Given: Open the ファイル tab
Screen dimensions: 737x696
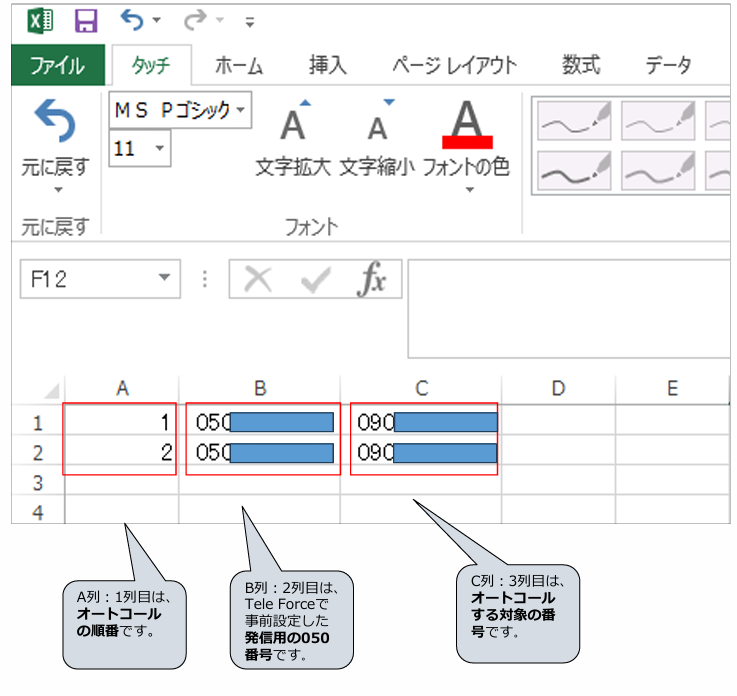Looking at the screenshot, I should [x=58, y=65].
